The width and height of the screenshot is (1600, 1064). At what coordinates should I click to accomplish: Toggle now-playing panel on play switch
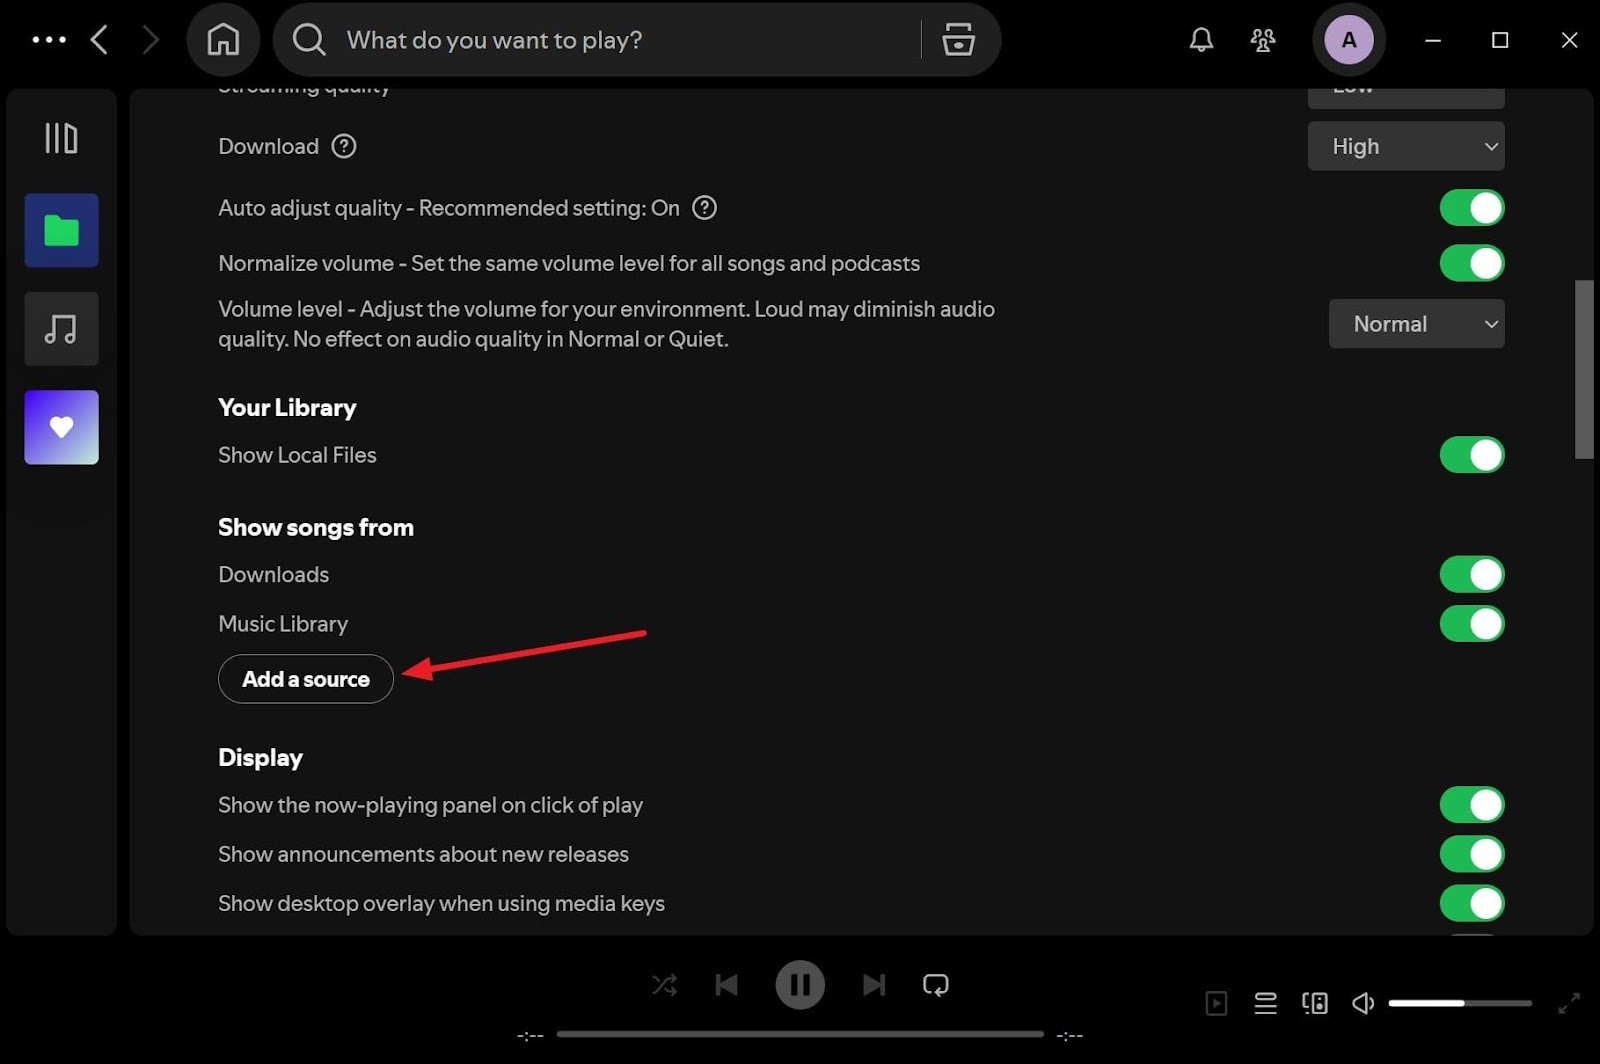point(1472,805)
